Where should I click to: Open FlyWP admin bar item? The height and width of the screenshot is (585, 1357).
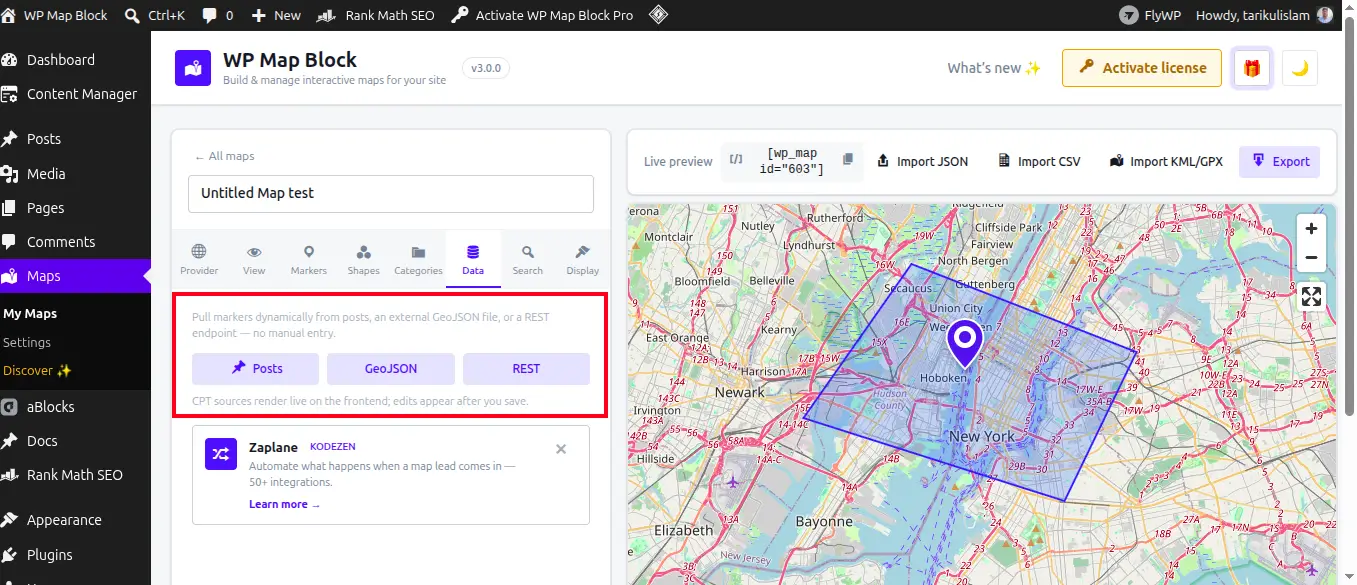click(1148, 15)
